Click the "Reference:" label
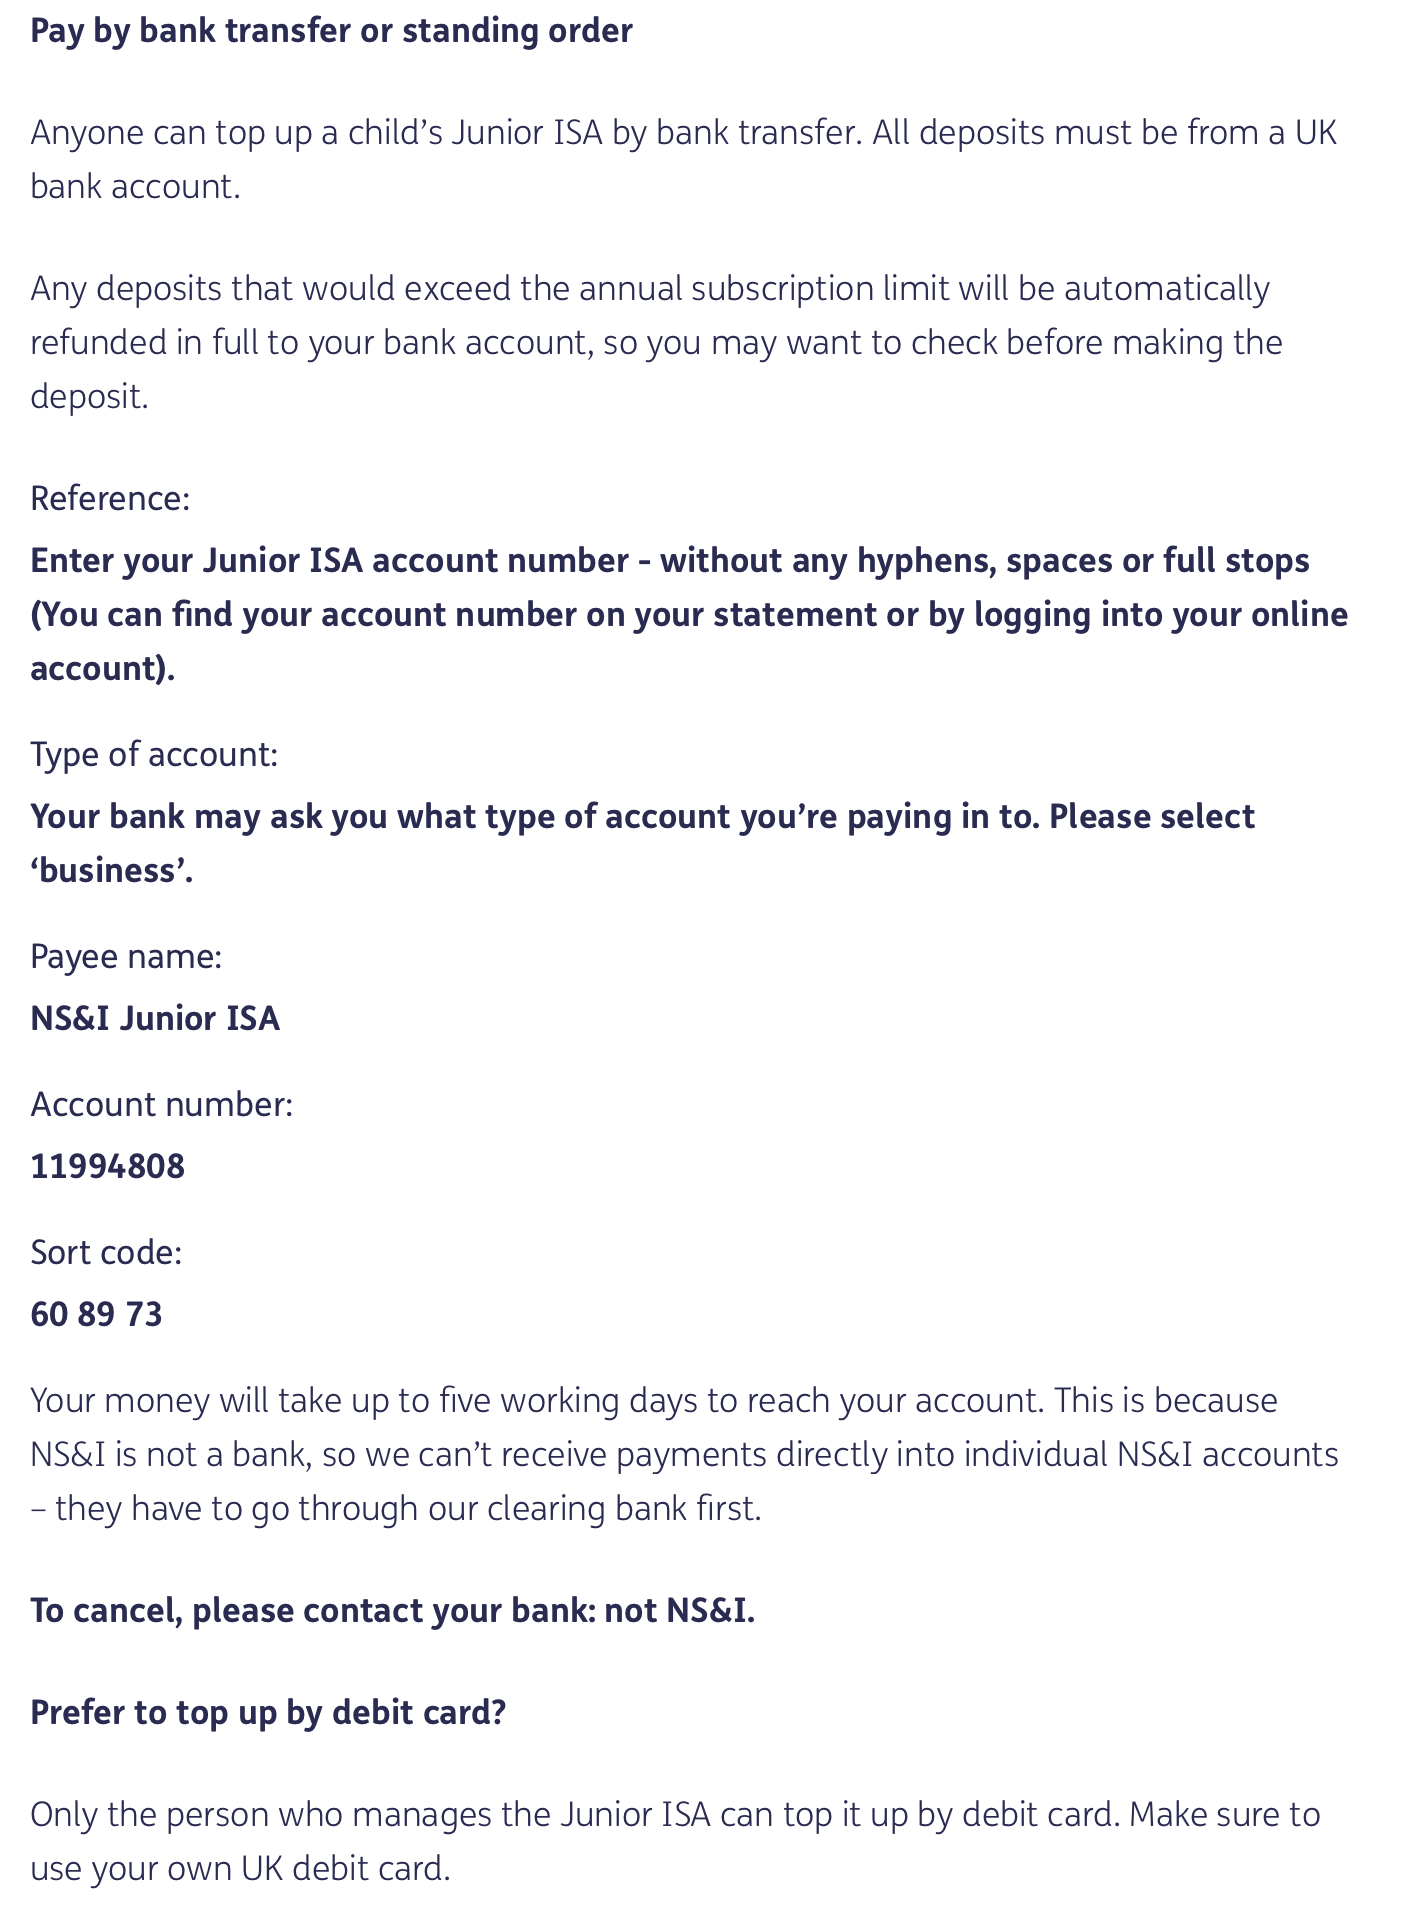This screenshot has width=1414, height=1906. pos(110,497)
